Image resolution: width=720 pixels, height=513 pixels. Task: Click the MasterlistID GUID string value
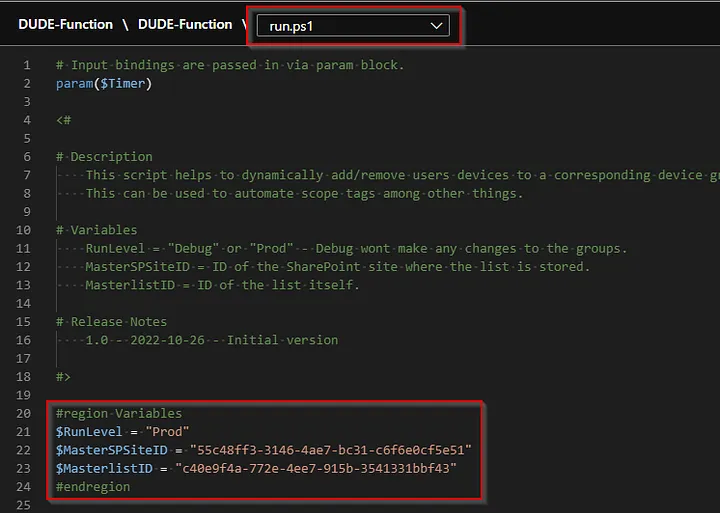315,468
